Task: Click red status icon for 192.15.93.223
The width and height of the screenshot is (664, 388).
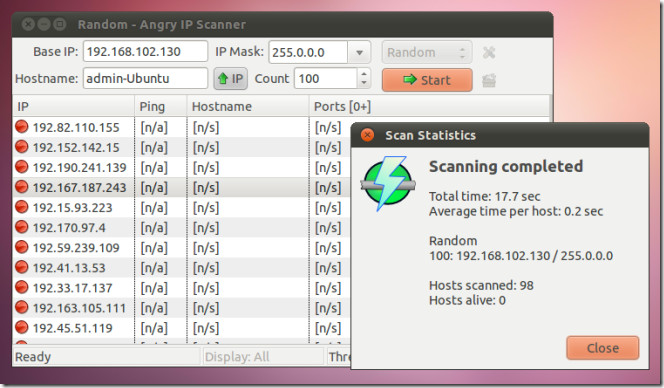Action: [22, 207]
